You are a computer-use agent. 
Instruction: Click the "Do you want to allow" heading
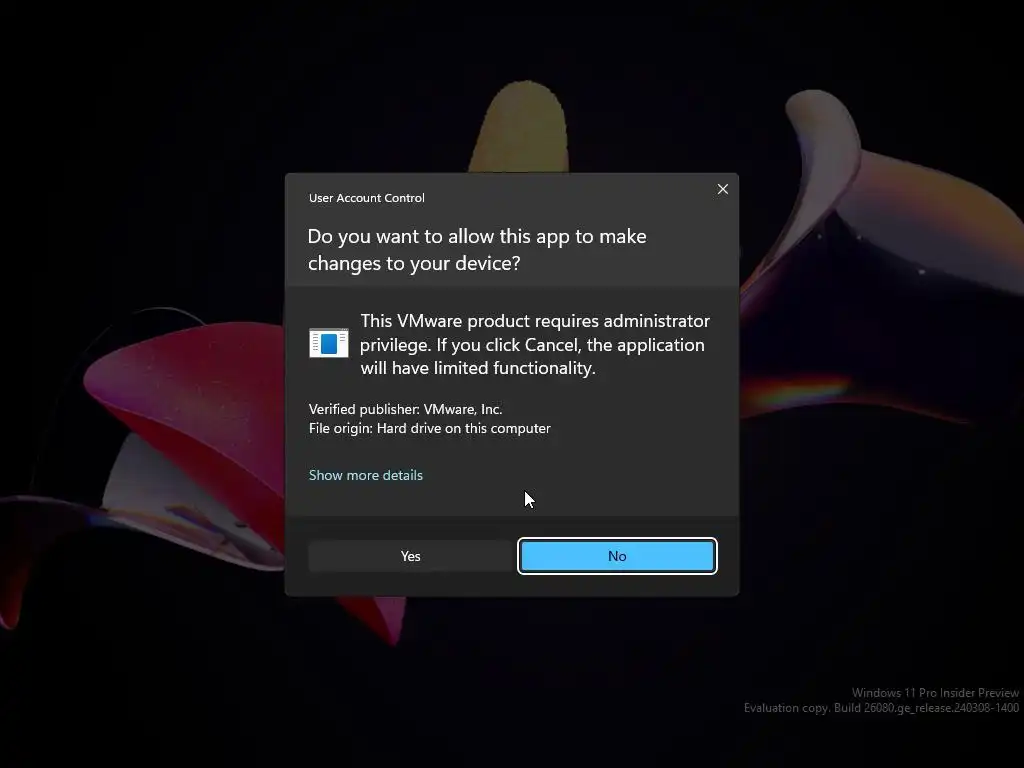coord(477,249)
